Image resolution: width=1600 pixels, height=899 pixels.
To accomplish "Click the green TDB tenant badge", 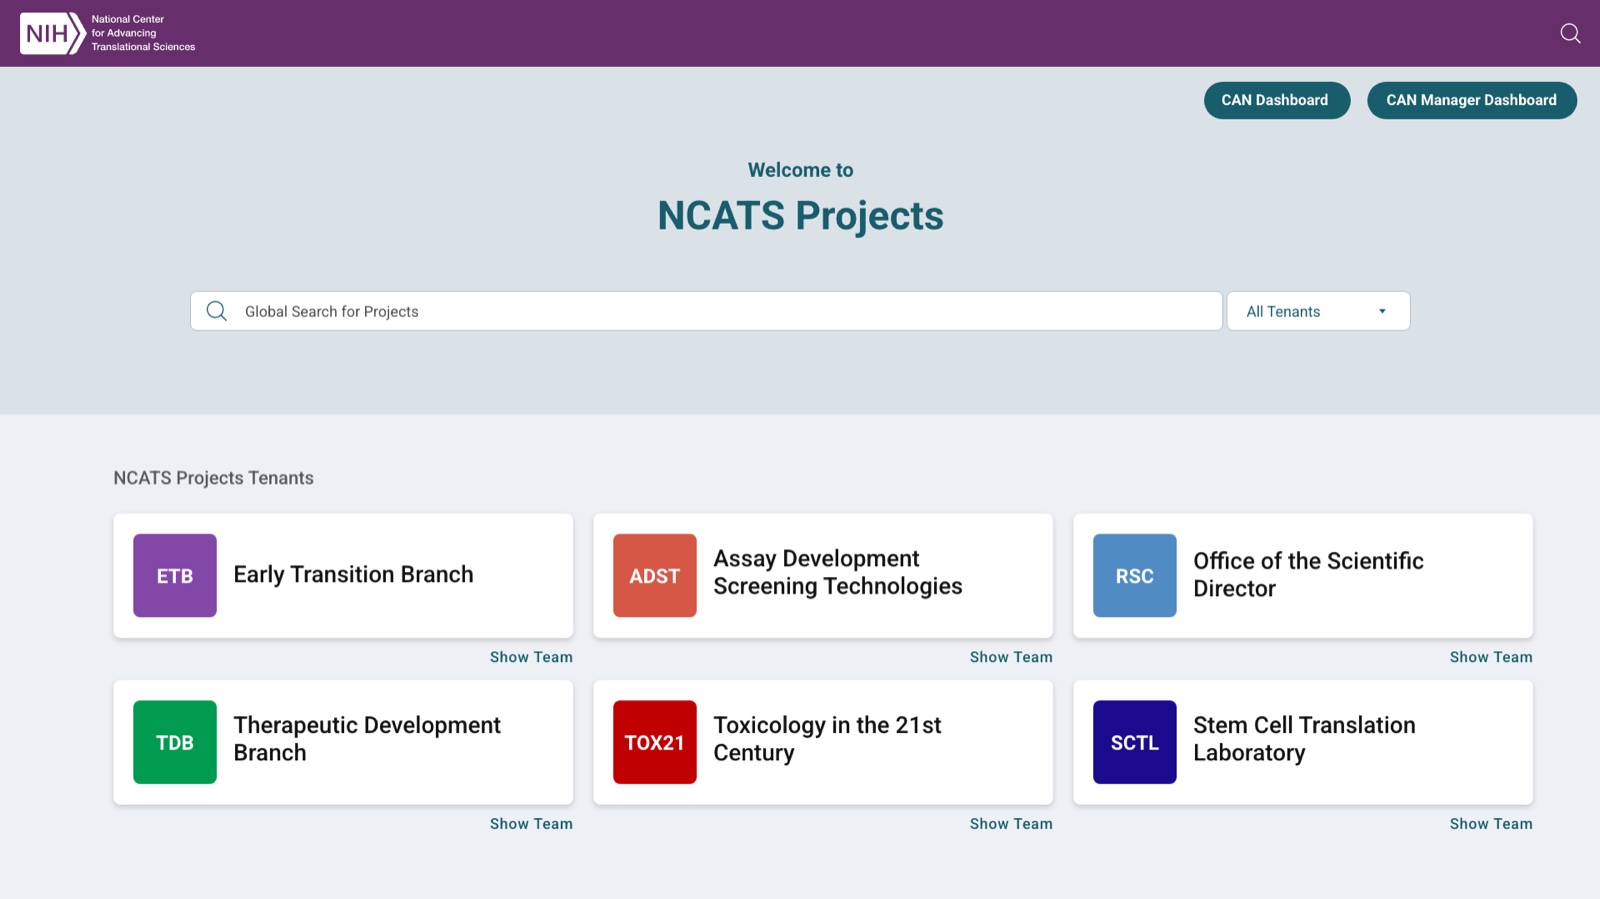I will point(175,742).
